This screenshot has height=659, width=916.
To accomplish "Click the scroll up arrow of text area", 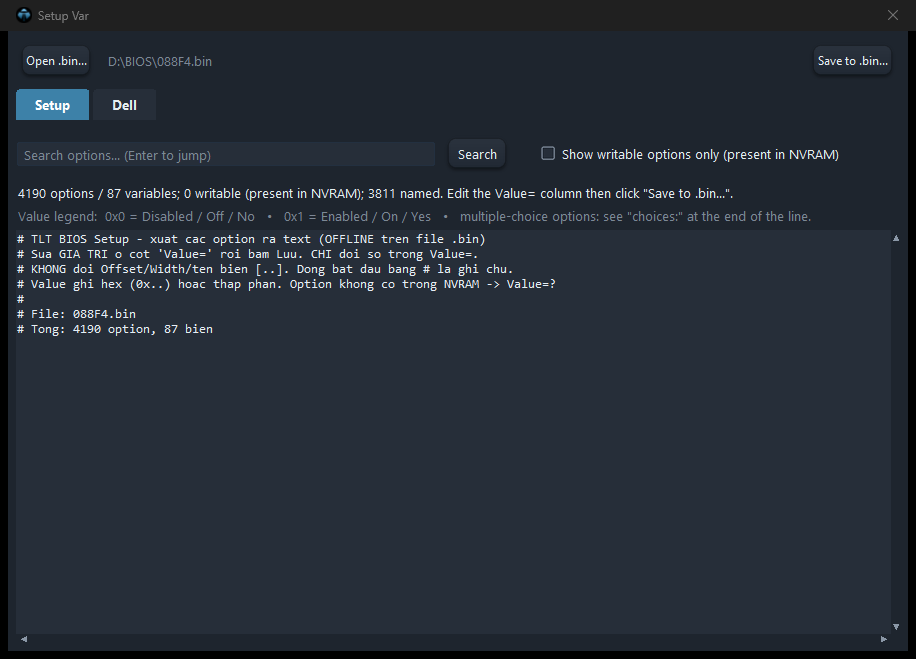I will pyautogui.click(x=896, y=238).
